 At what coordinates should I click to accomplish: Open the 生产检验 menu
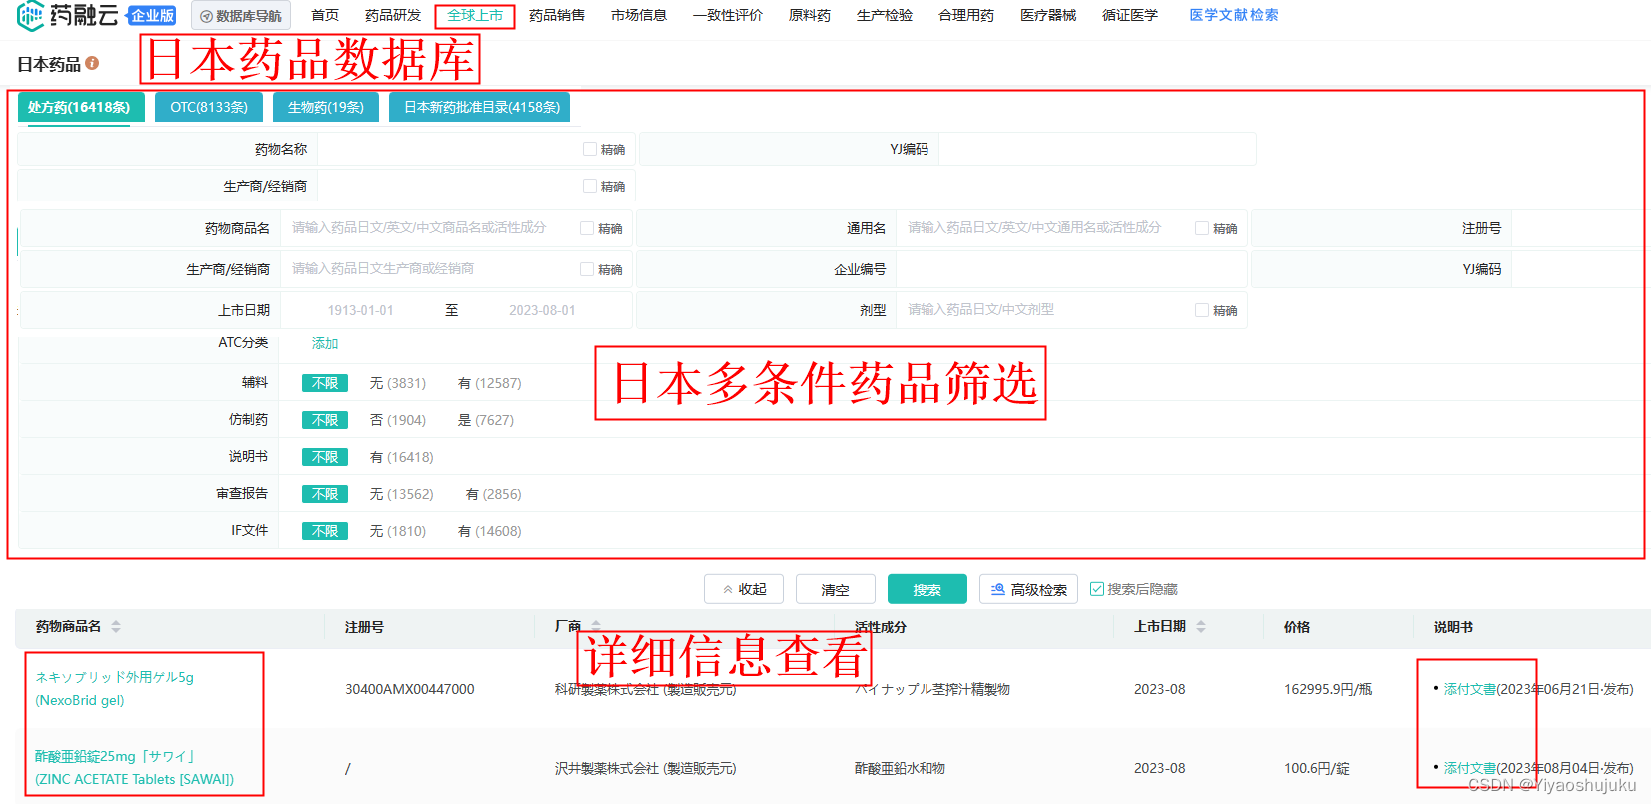pos(885,15)
